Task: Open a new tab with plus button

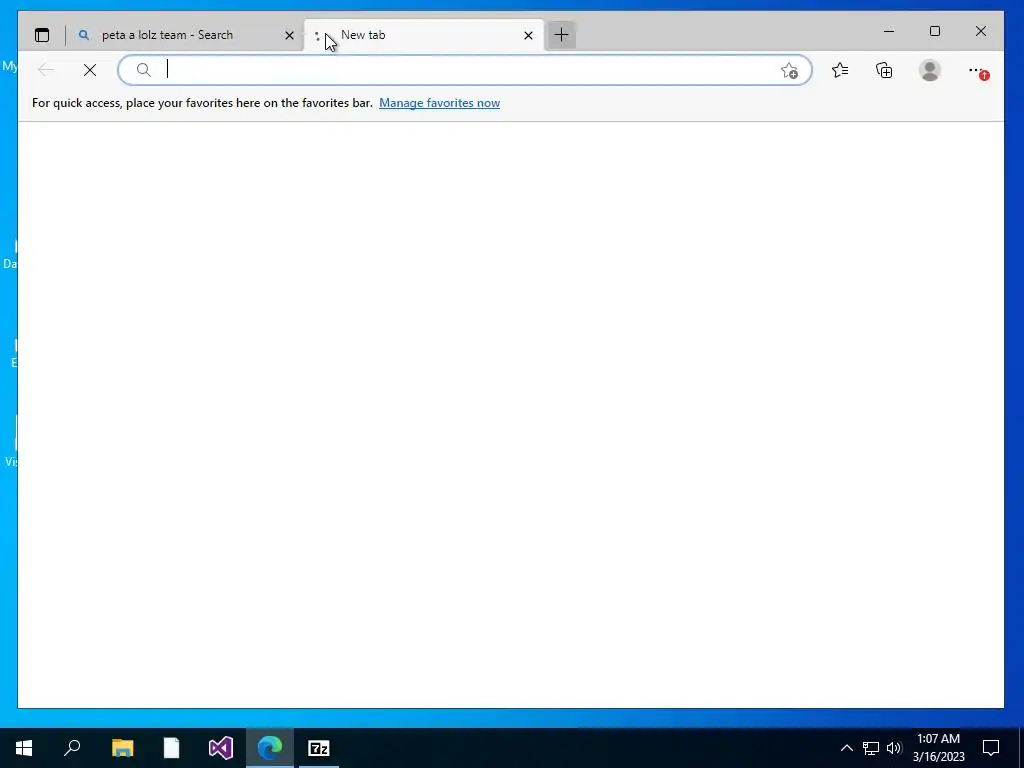Action: pyautogui.click(x=562, y=35)
